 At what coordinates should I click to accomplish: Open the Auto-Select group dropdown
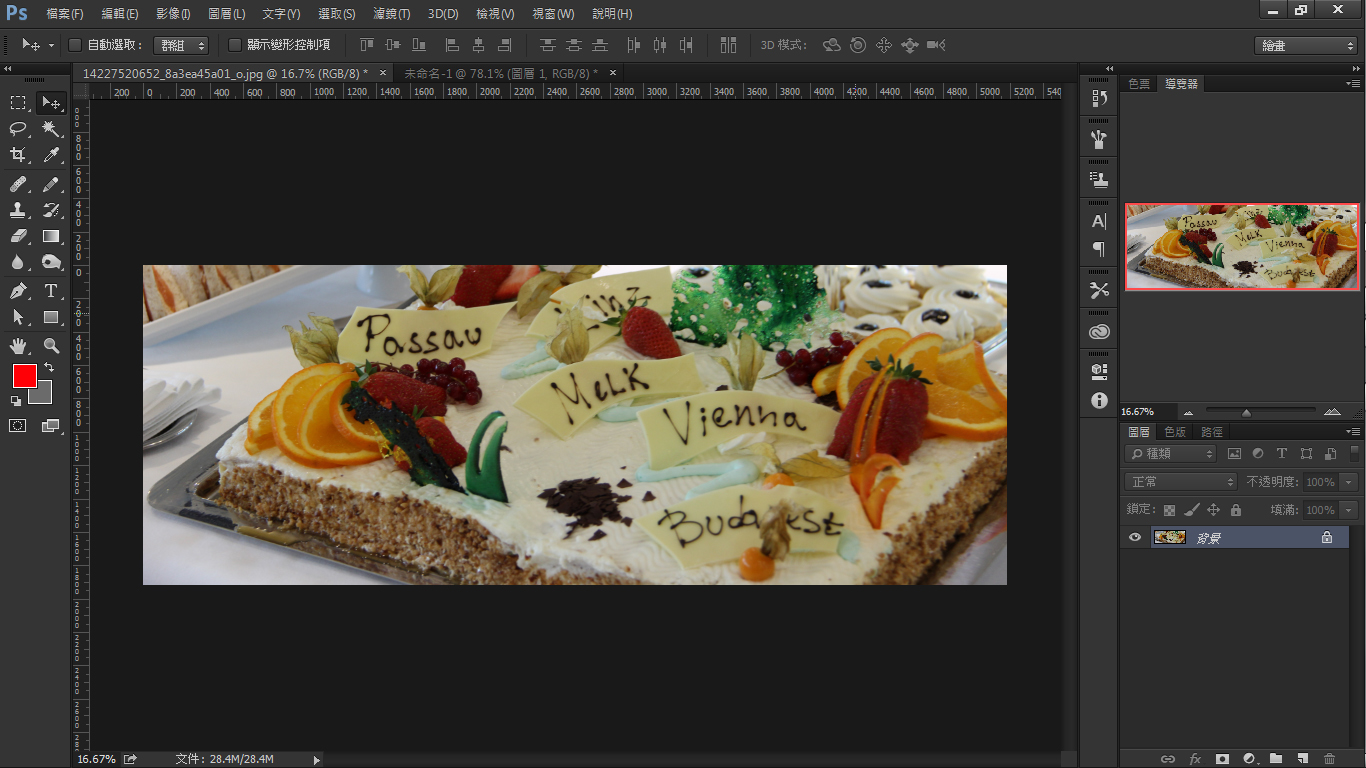click(x=181, y=45)
